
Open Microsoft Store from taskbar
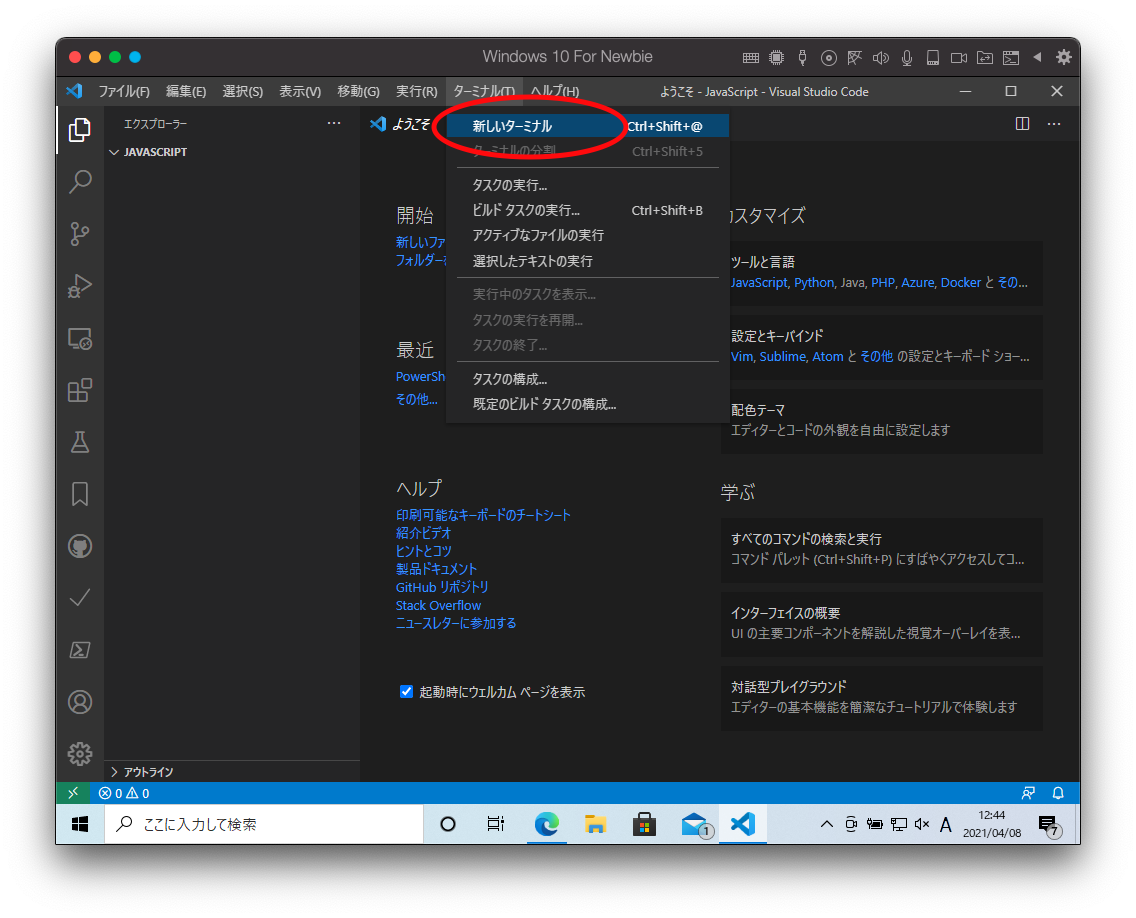pyautogui.click(x=644, y=824)
